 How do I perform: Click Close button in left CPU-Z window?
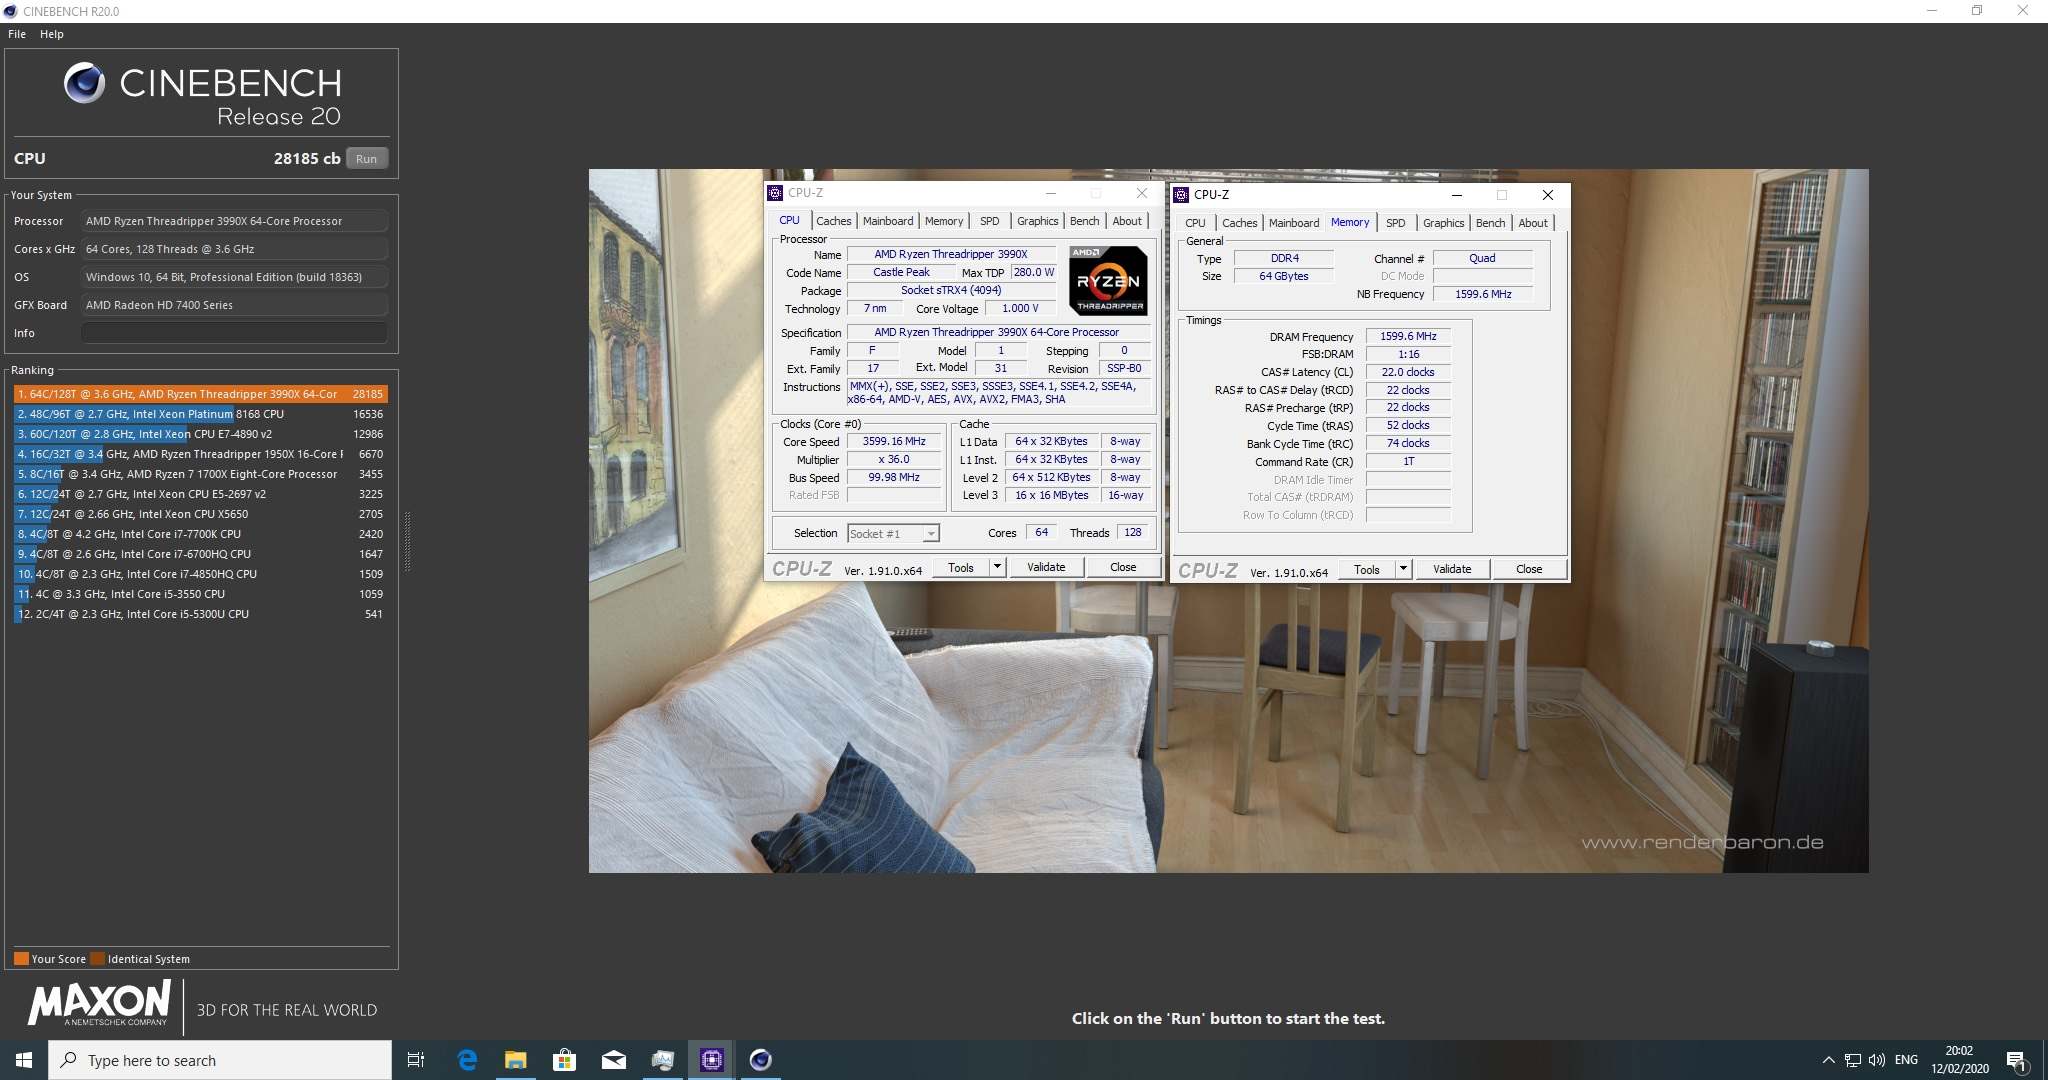click(x=1123, y=567)
